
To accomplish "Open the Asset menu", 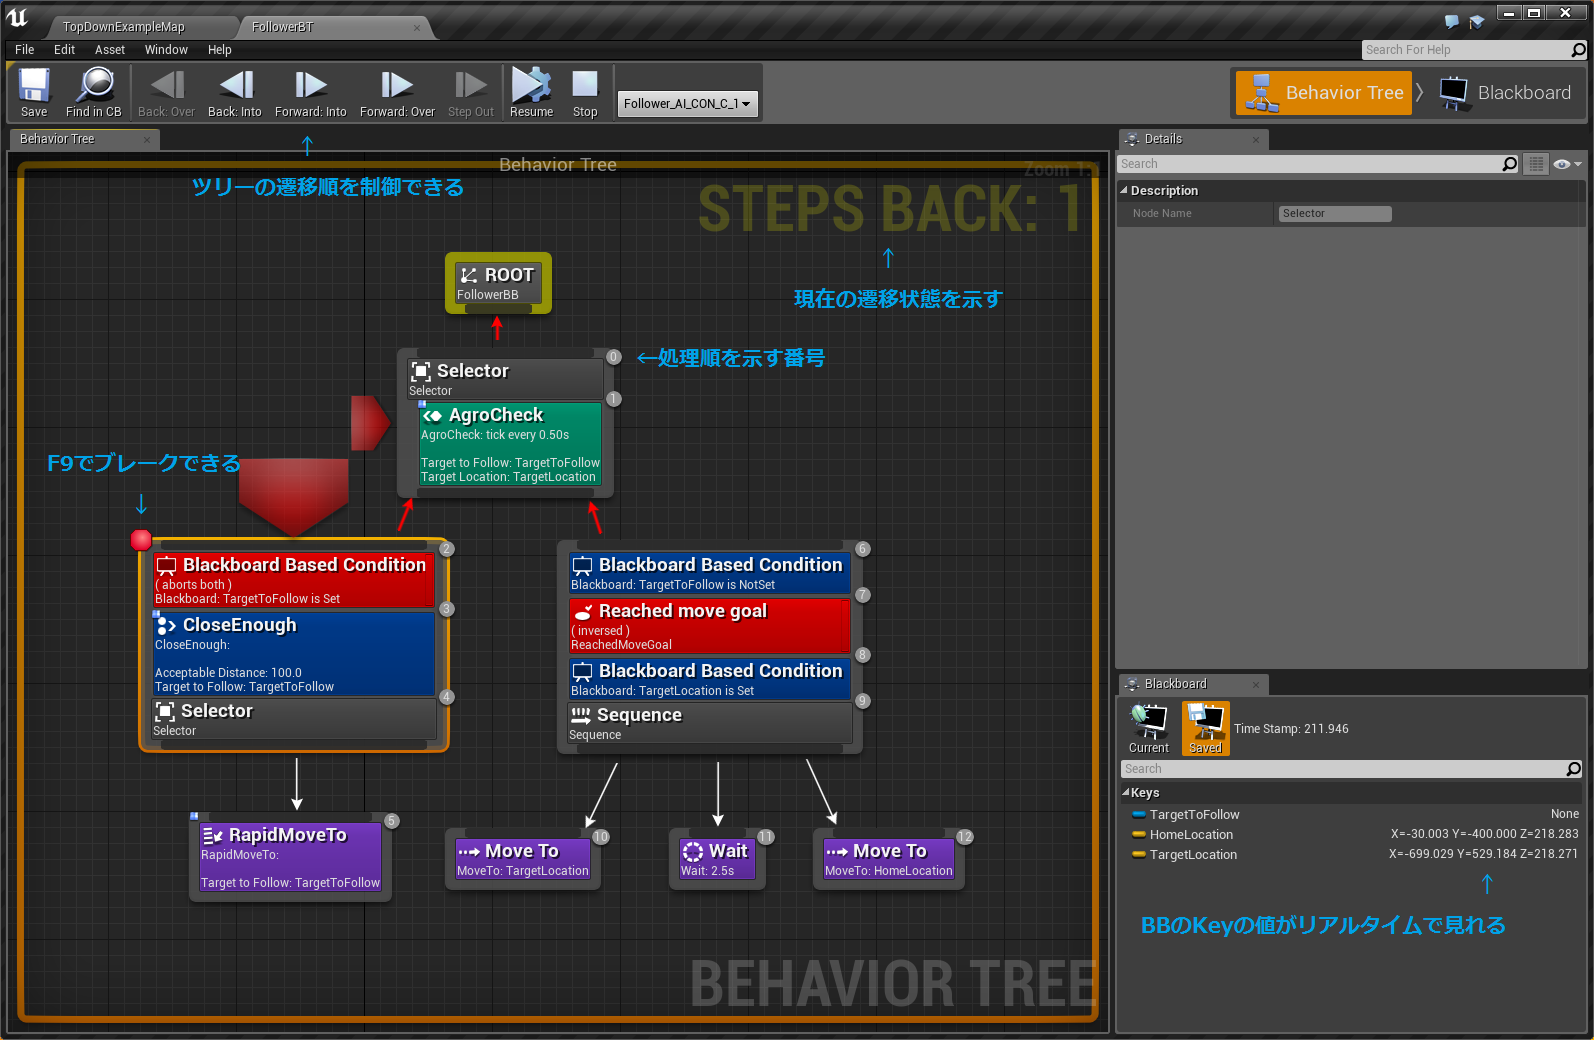I will [x=110, y=50].
